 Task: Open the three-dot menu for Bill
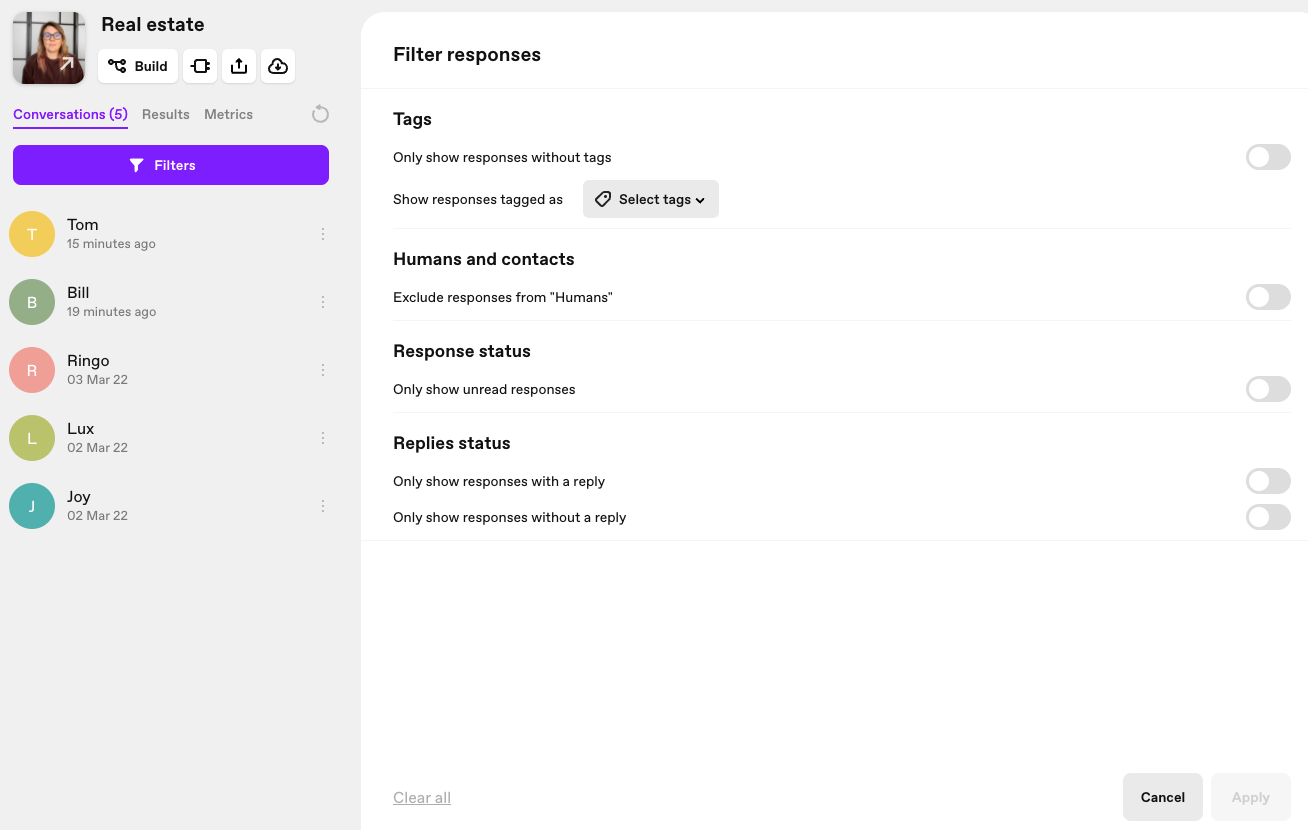click(323, 302)
